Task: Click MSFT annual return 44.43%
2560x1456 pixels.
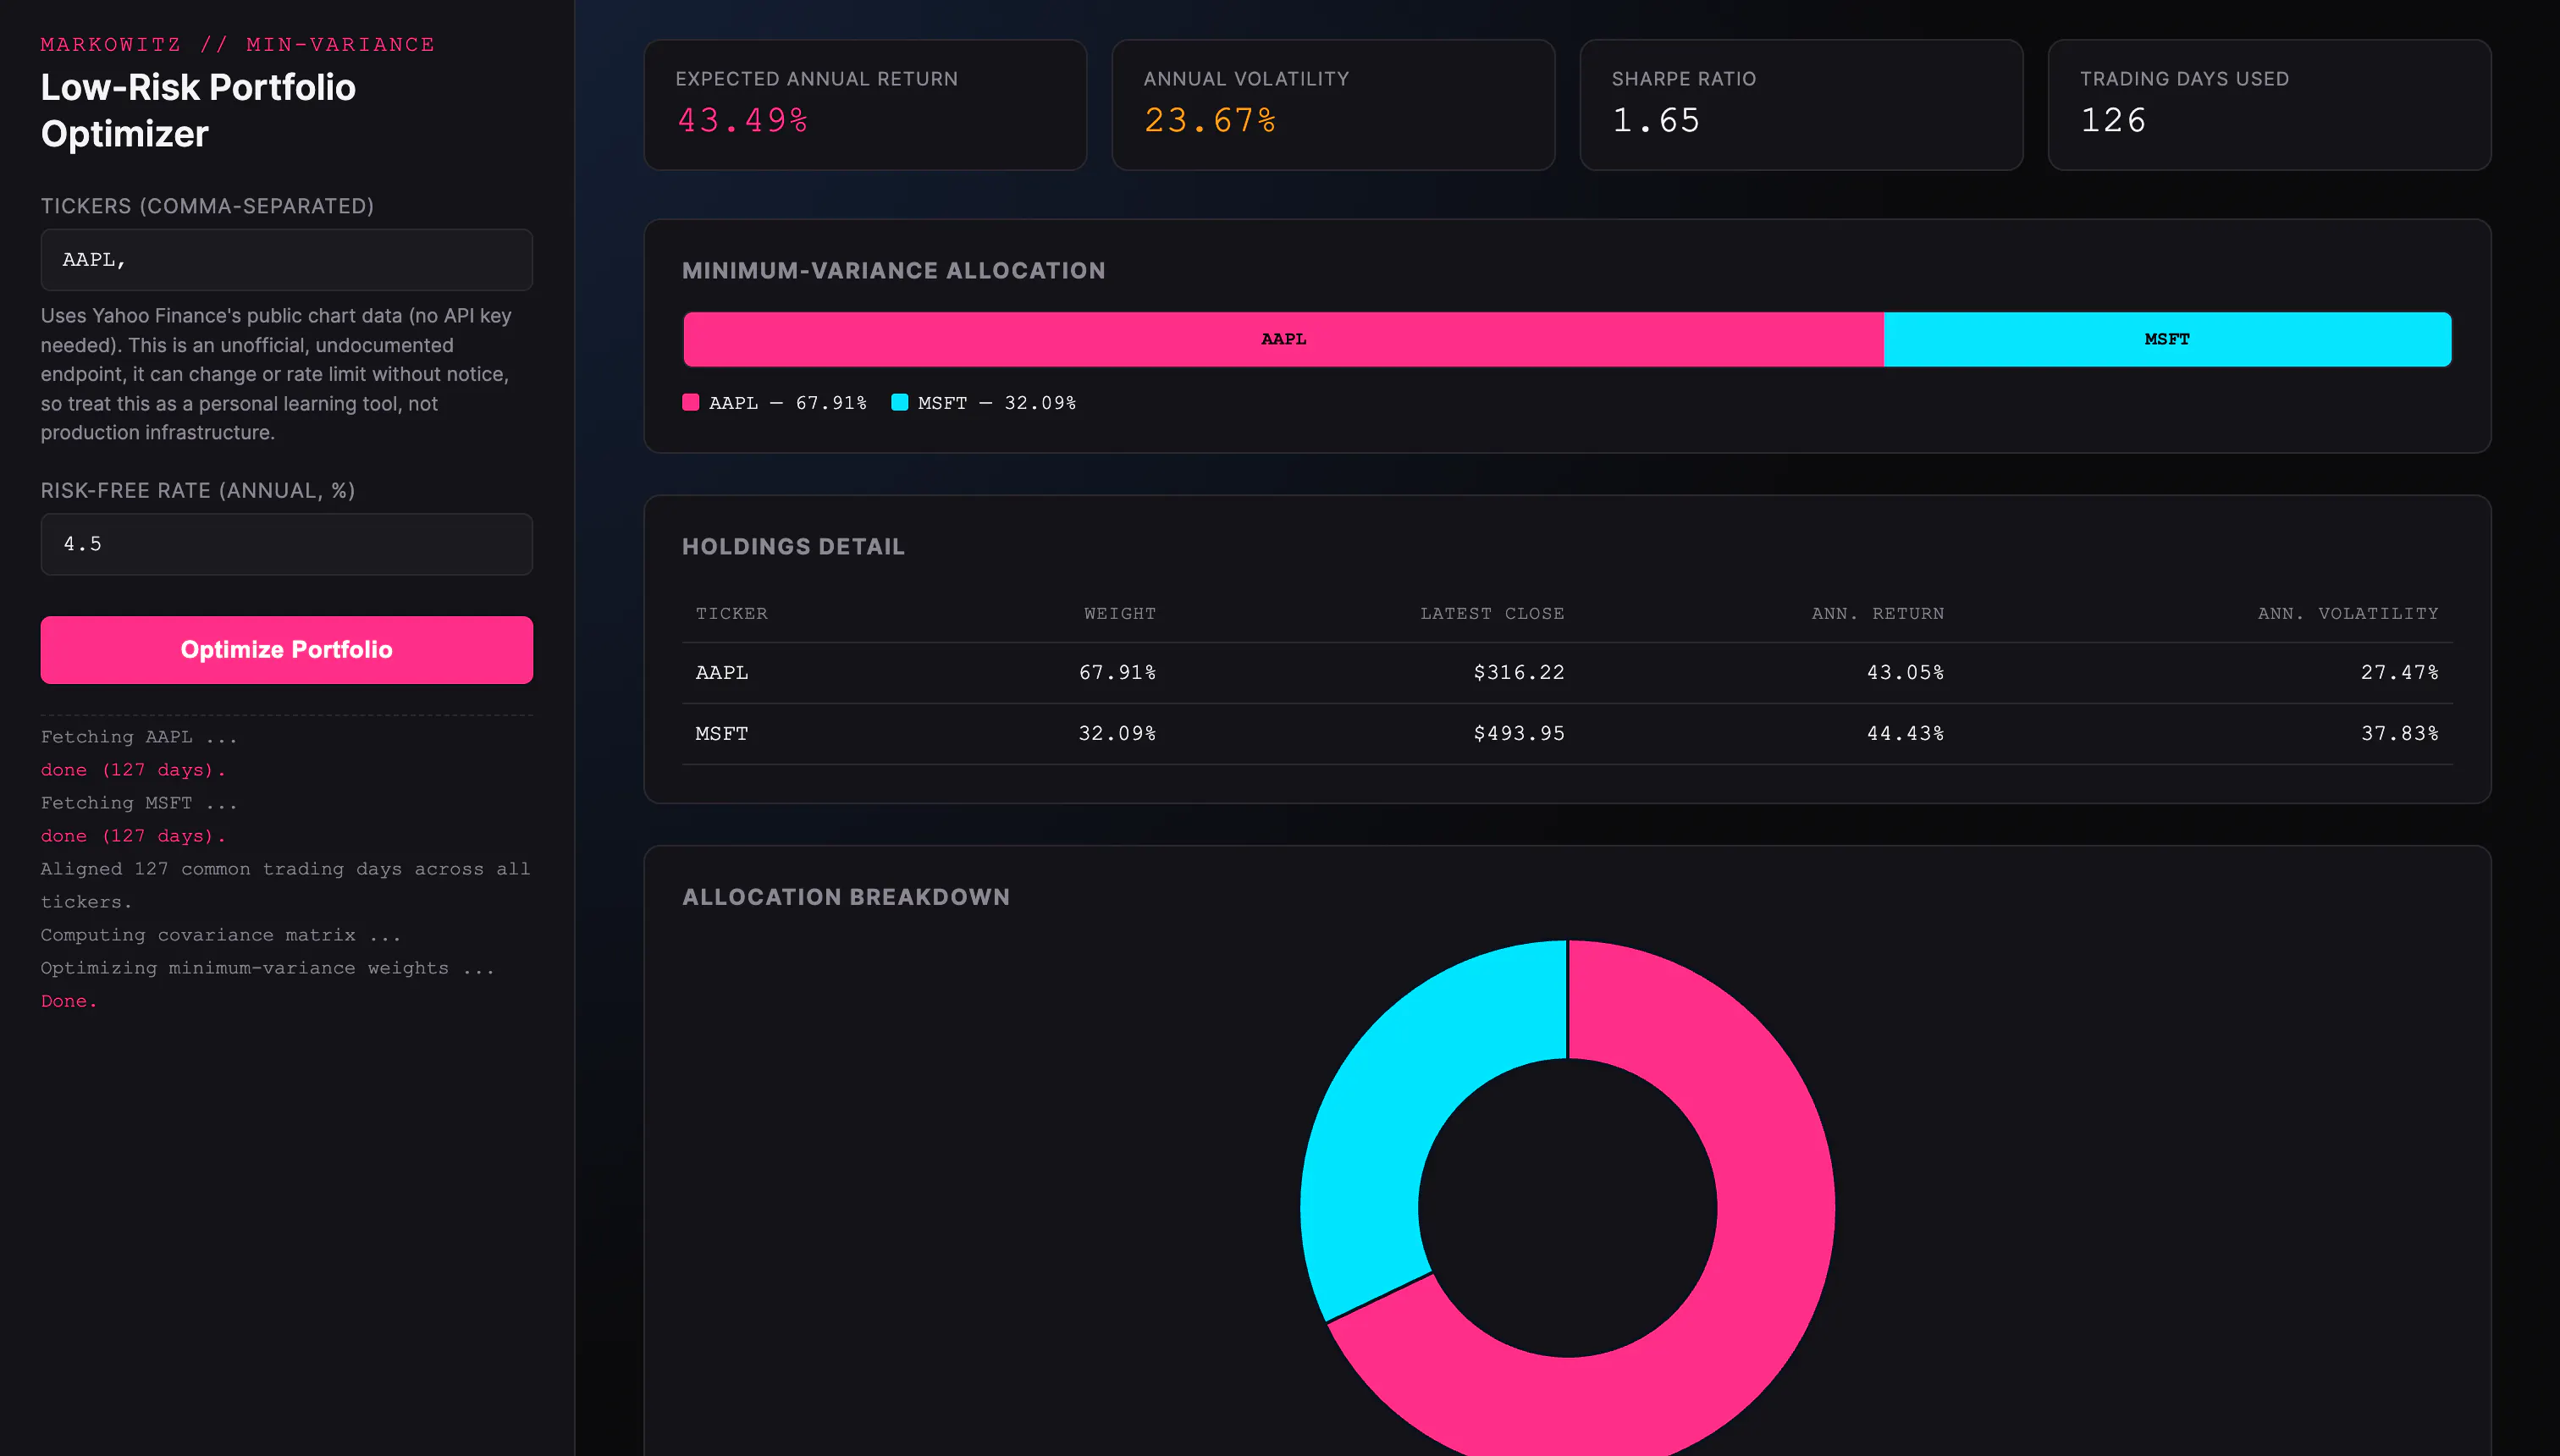Action: (1905, 734)
